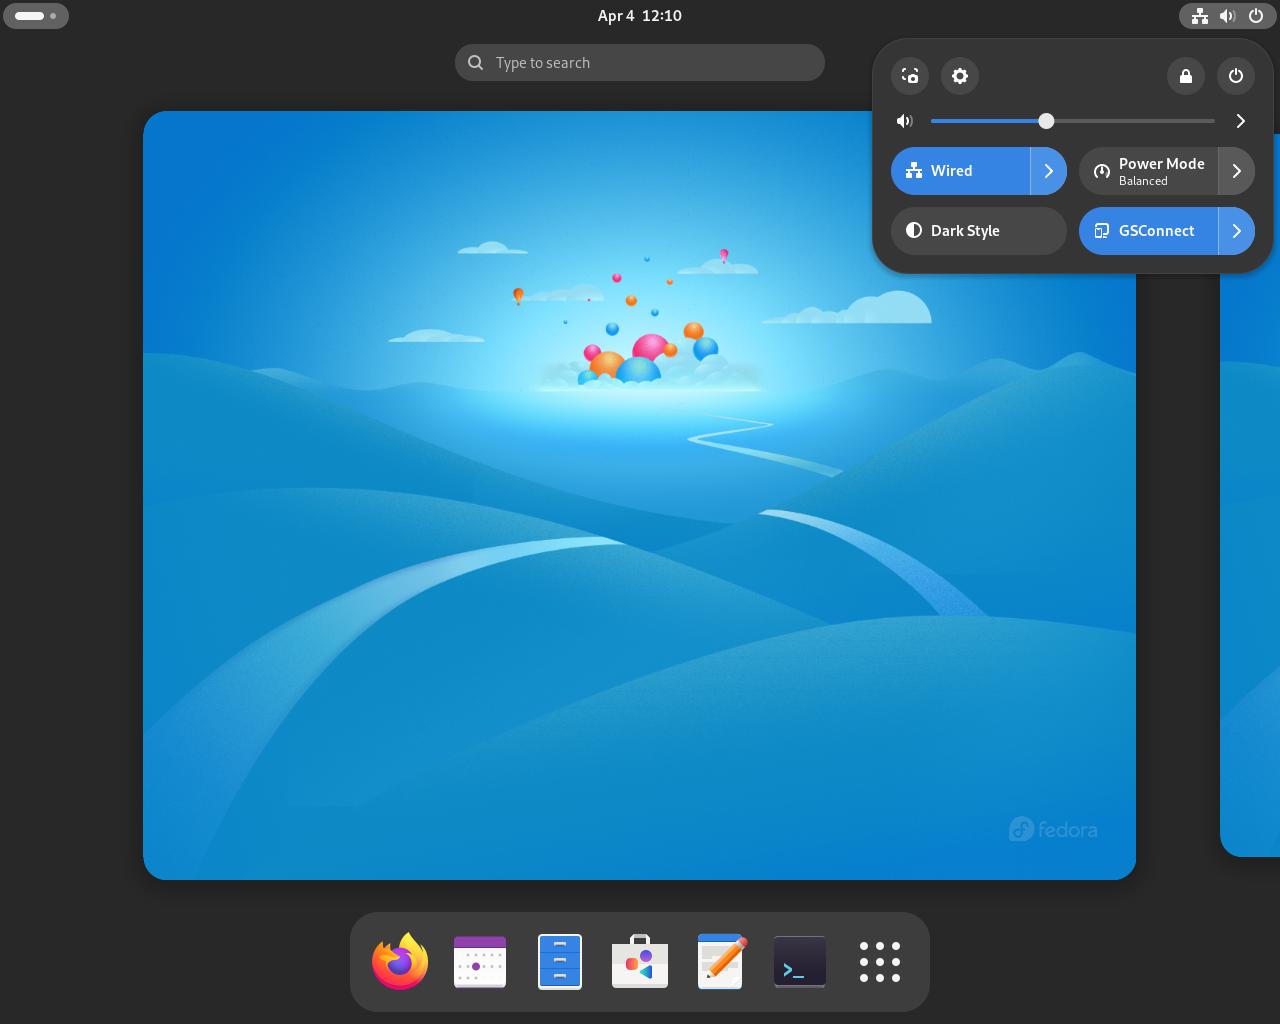Take a screenshot from quick settings
This screenshot has height=1024, width=1280.
[910, 76]
